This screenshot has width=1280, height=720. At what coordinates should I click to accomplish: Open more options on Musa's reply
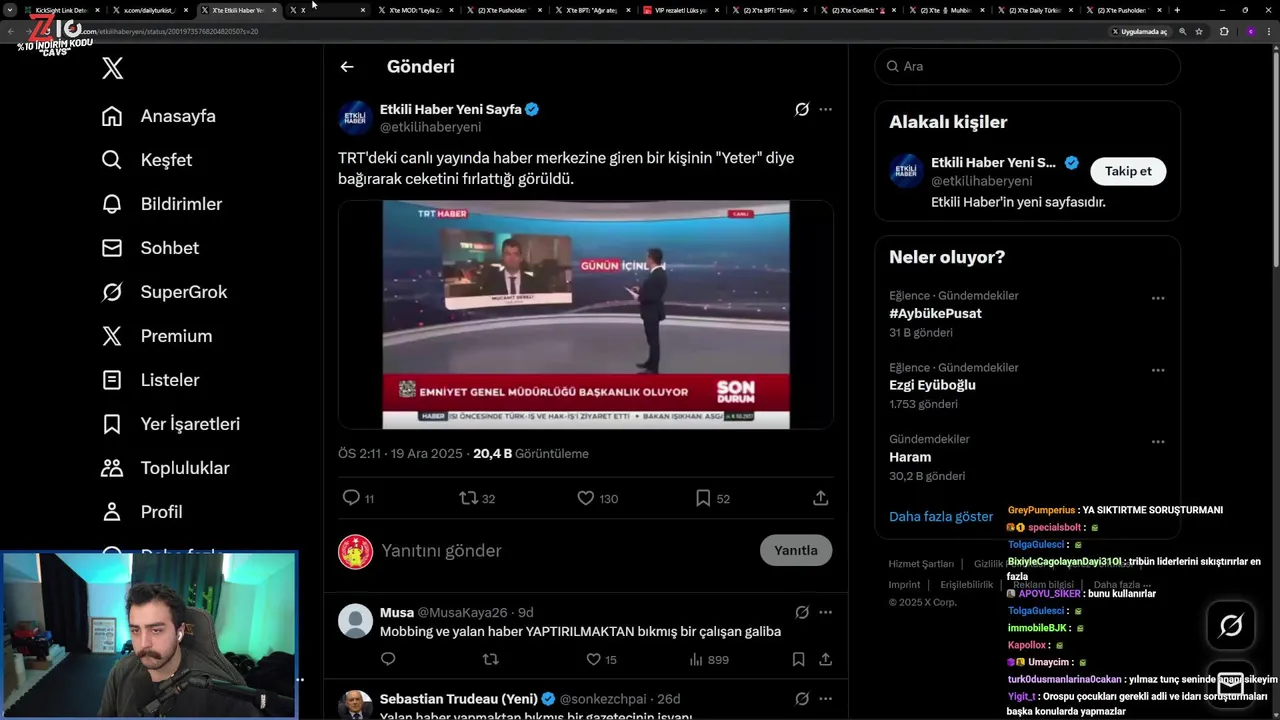click(825, 612)
